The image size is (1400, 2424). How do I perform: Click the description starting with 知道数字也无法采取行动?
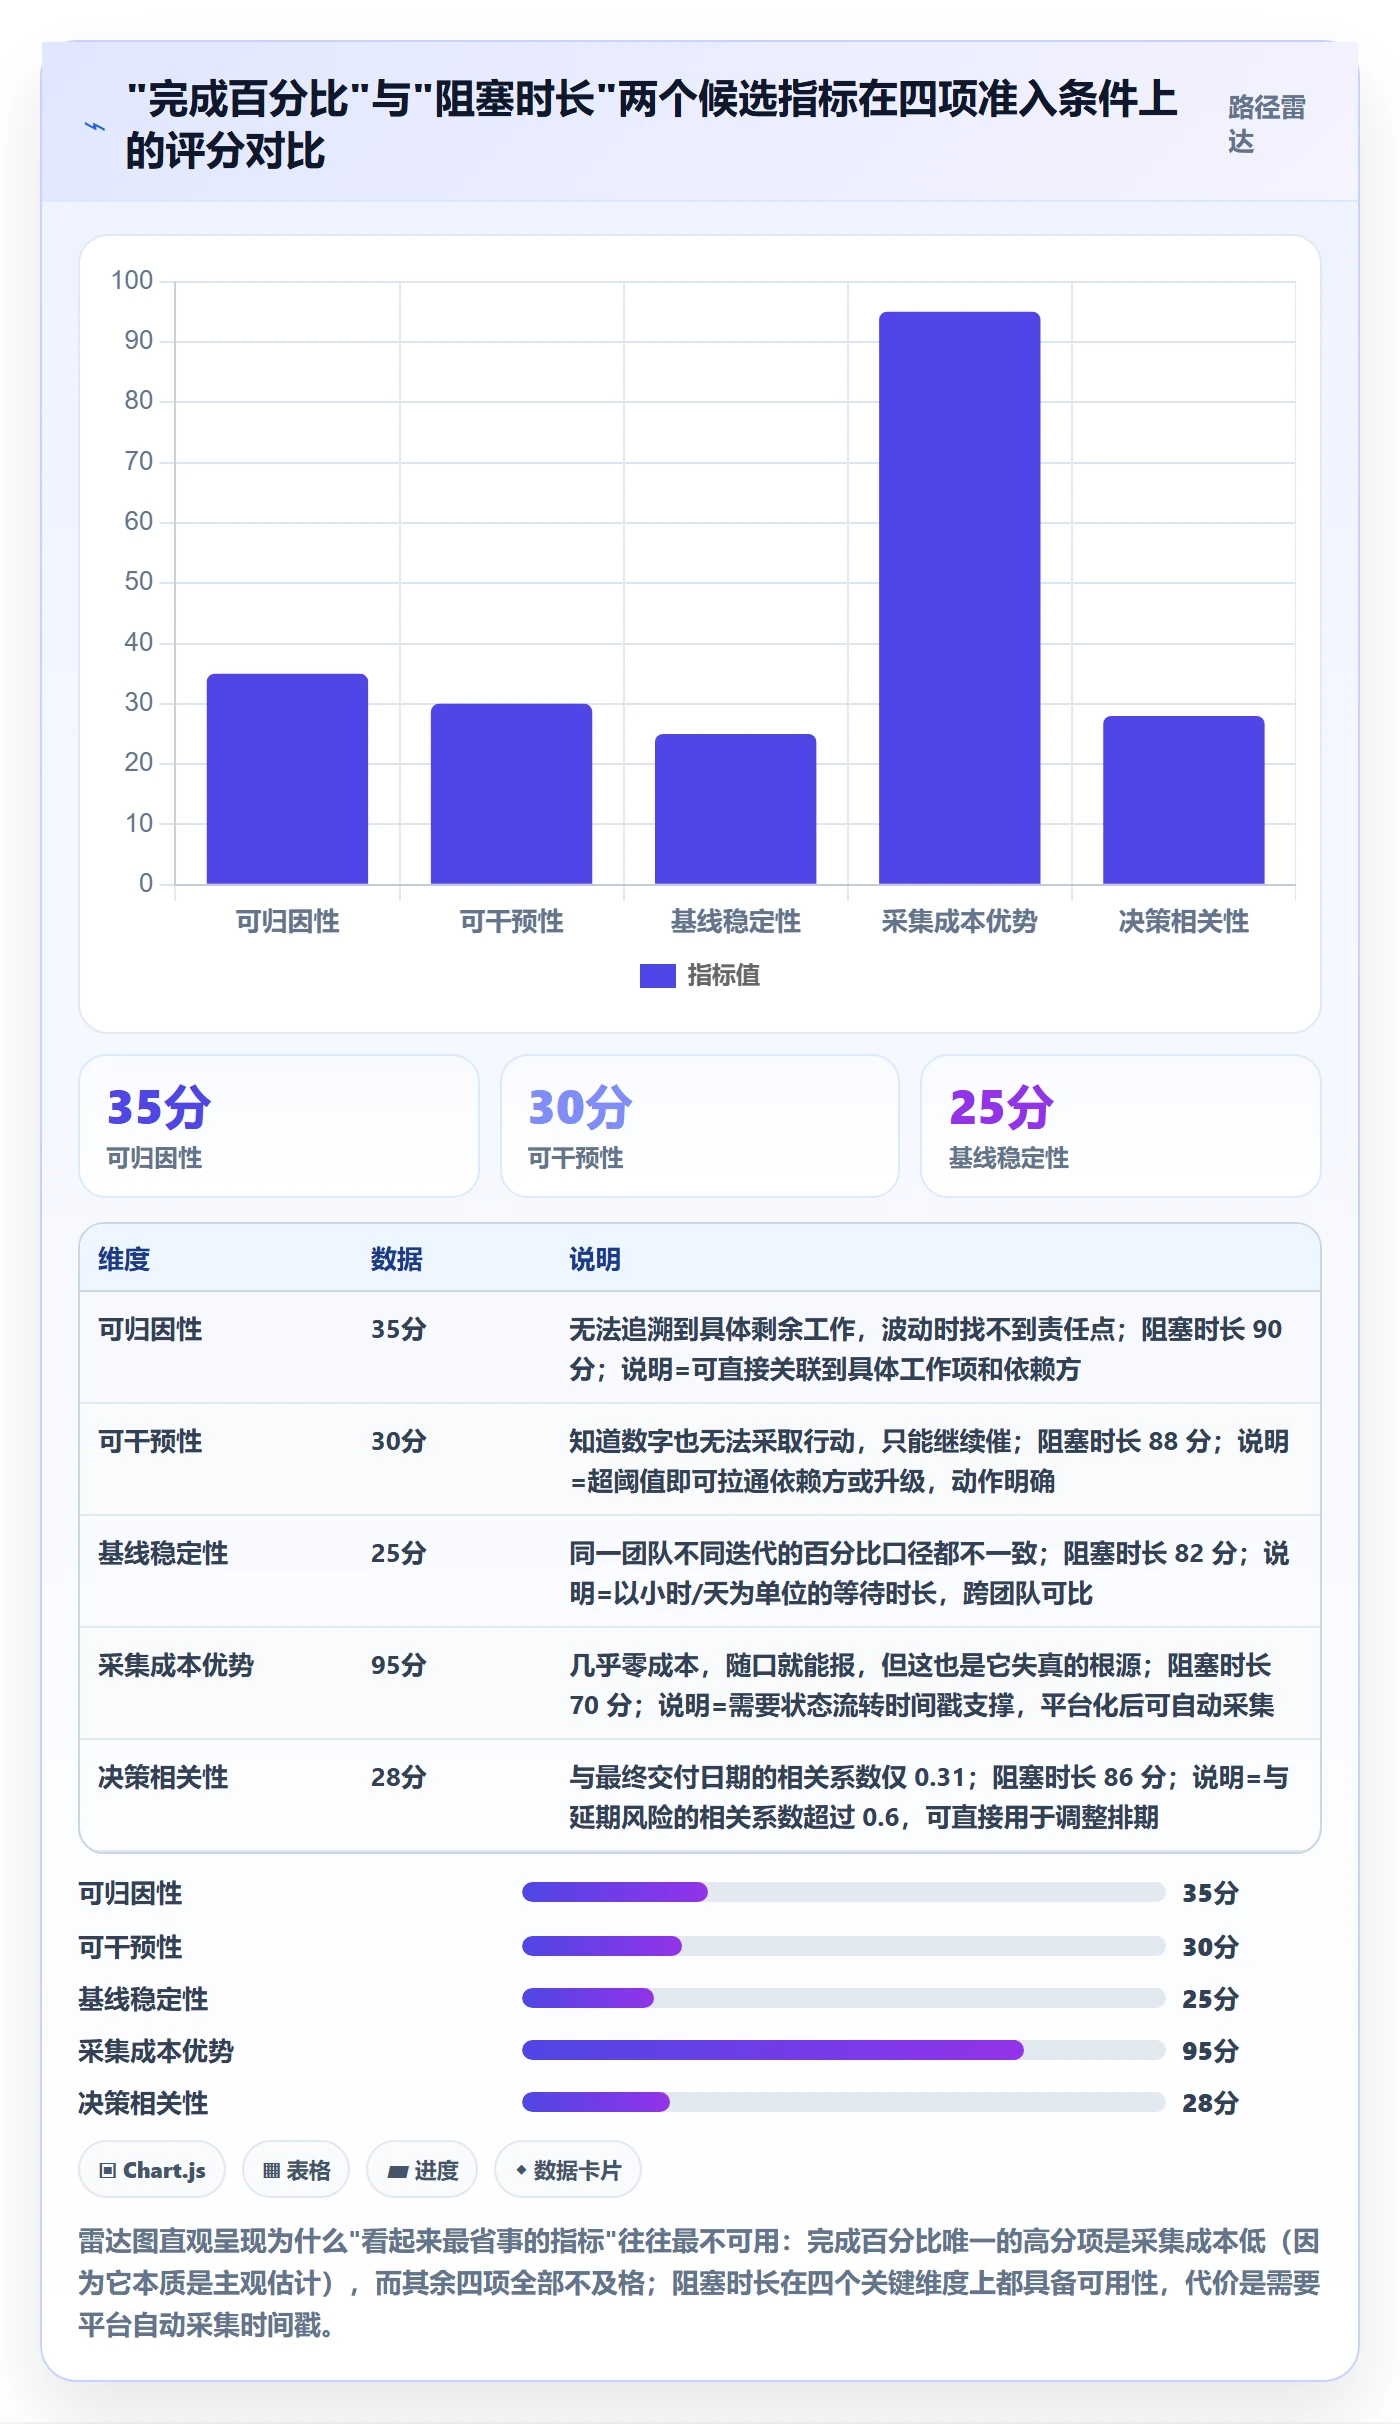(929, 1461)
